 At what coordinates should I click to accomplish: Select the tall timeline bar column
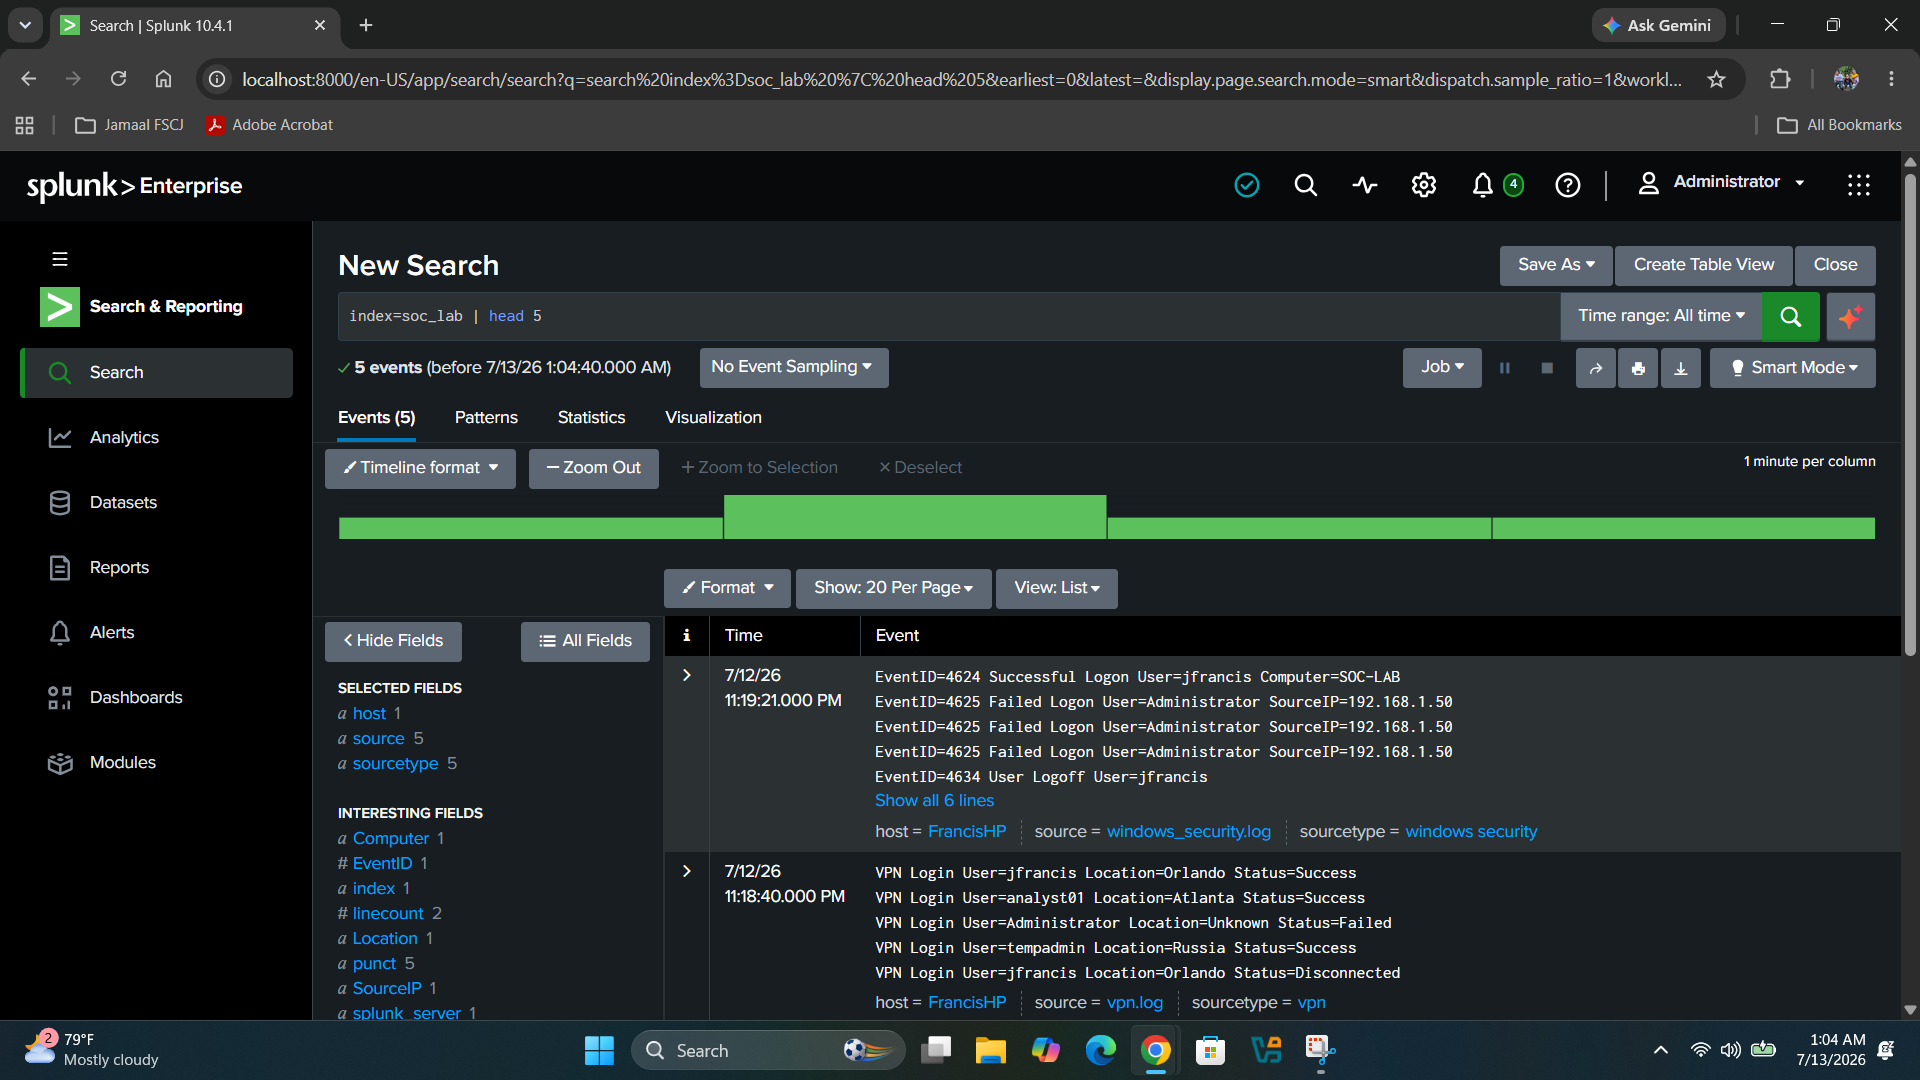tap(915, 517)
